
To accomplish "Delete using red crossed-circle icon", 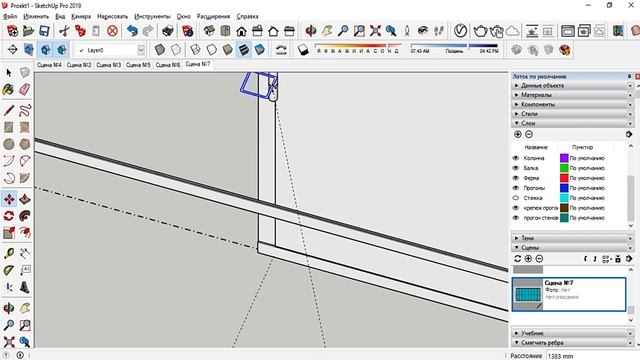I will pyautogui.click(x=112, y=31).
